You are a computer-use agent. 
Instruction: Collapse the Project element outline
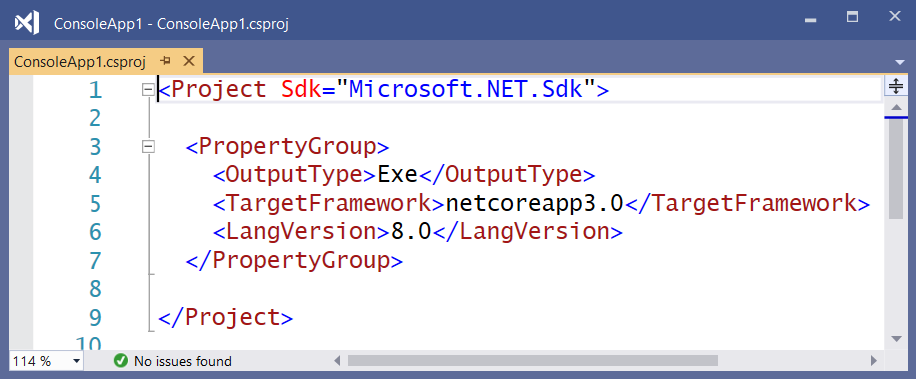click(x=148, y=90)
